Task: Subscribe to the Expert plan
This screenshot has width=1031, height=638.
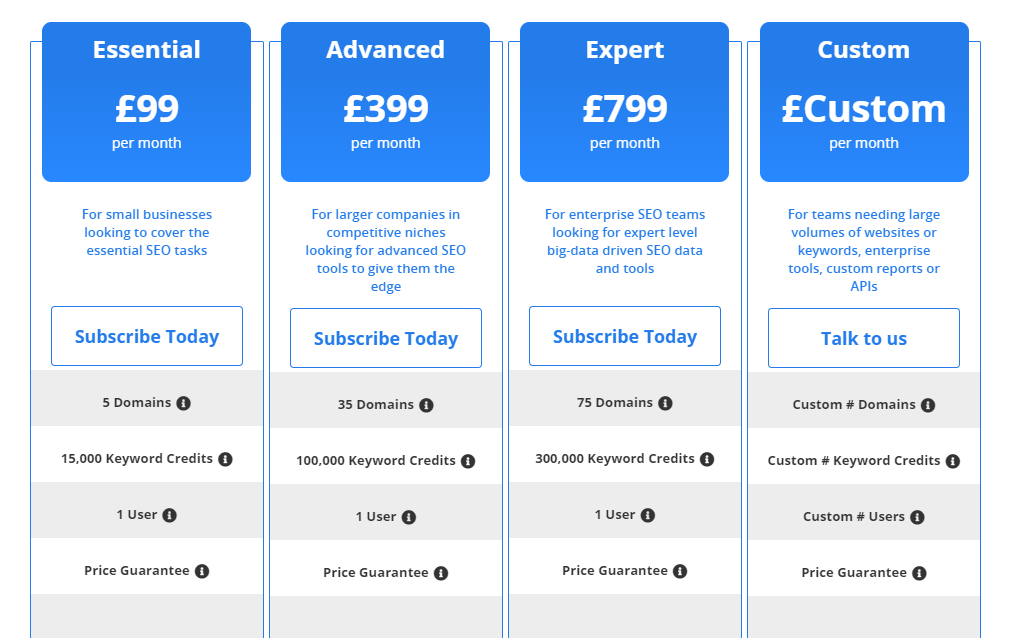Action: tap(624, 336)
